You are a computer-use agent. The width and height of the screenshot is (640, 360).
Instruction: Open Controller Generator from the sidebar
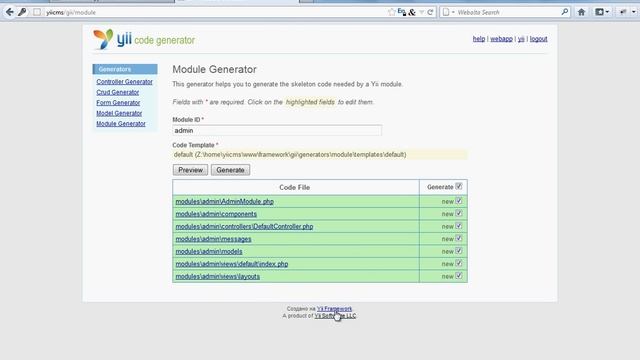(124, 82)
